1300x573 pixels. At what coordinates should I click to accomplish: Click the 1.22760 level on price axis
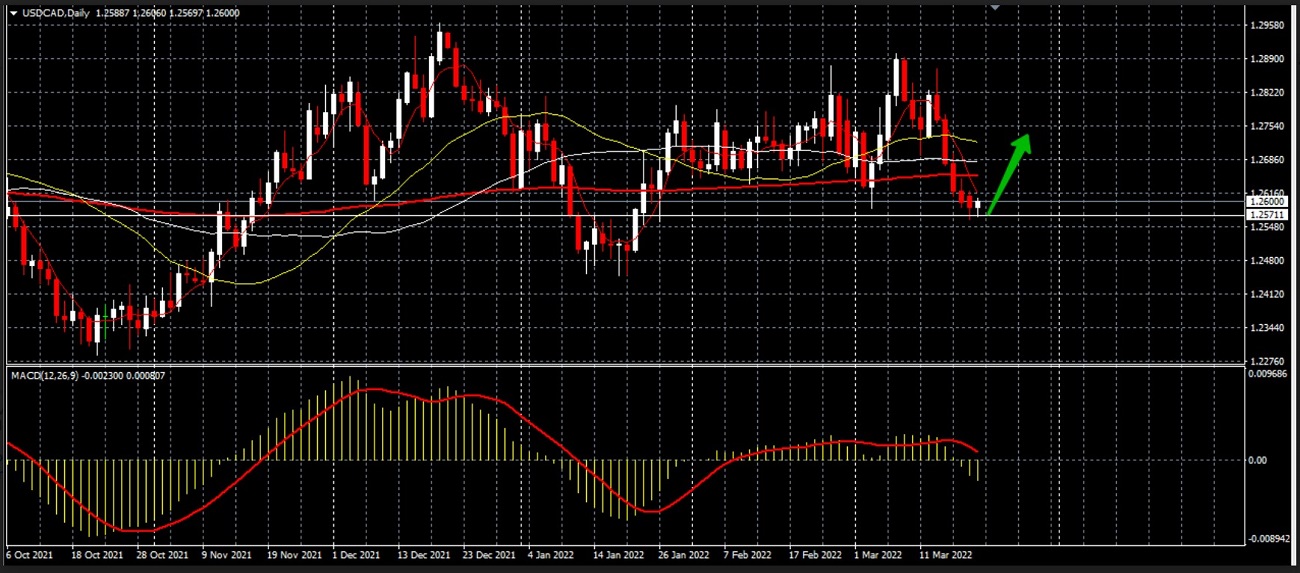(1267, 361)
